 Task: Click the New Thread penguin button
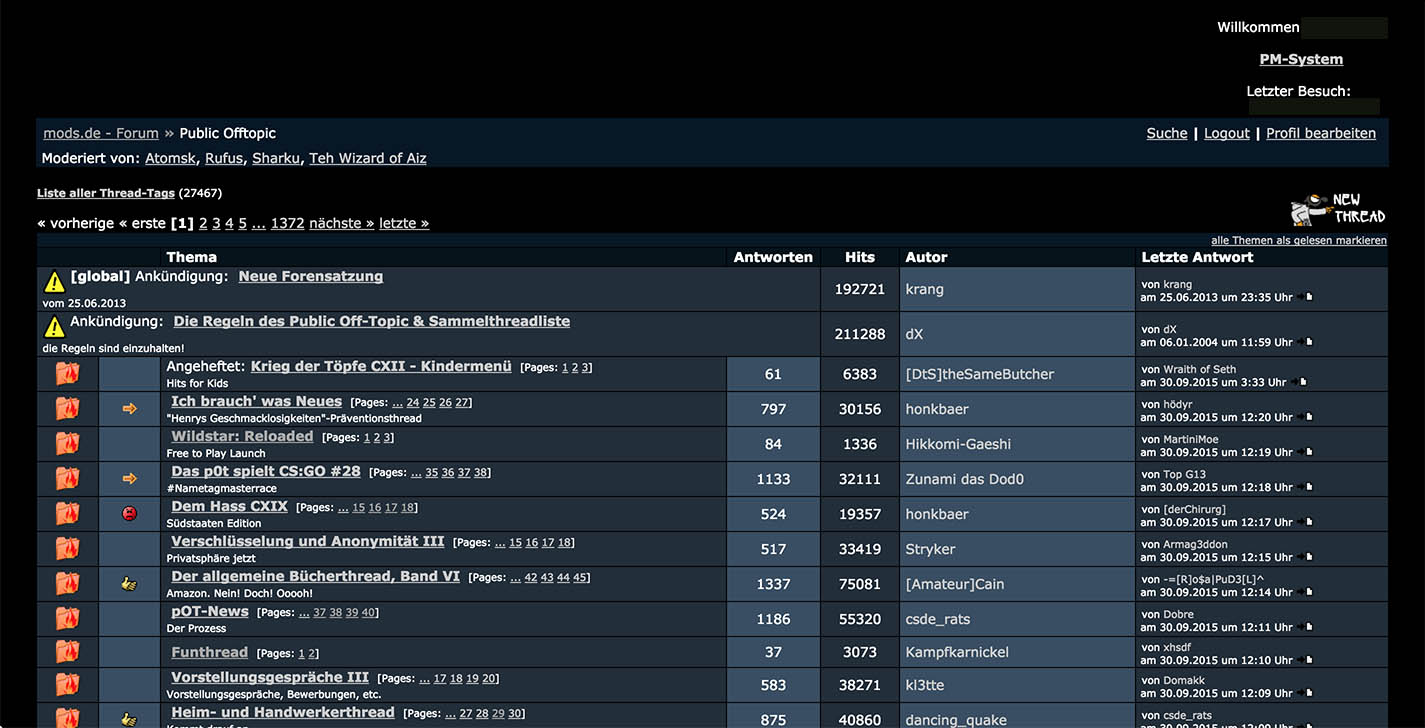point(1338,209)
